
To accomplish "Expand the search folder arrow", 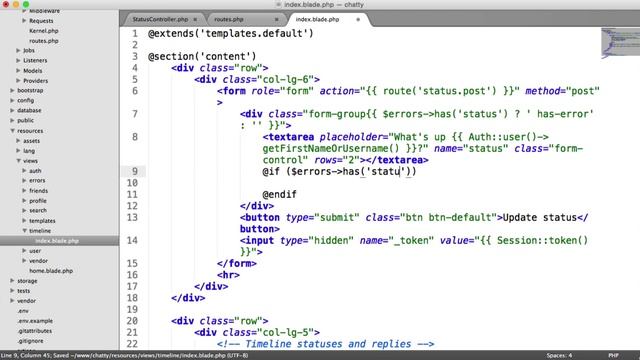I will click(24, 211).
